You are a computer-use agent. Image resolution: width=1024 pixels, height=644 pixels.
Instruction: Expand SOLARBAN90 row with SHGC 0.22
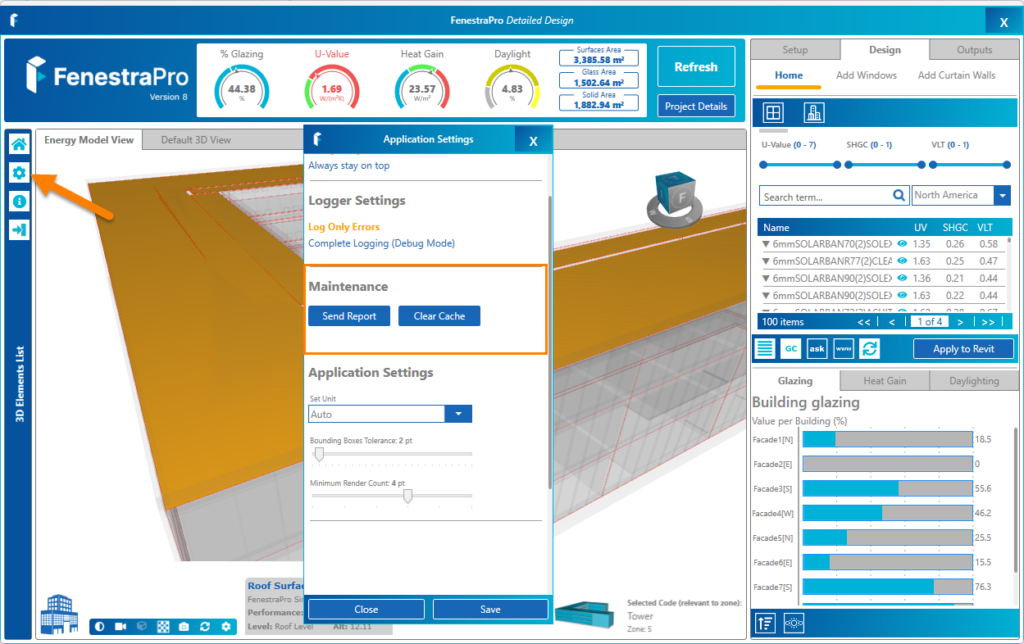click(x=765, y=295)
